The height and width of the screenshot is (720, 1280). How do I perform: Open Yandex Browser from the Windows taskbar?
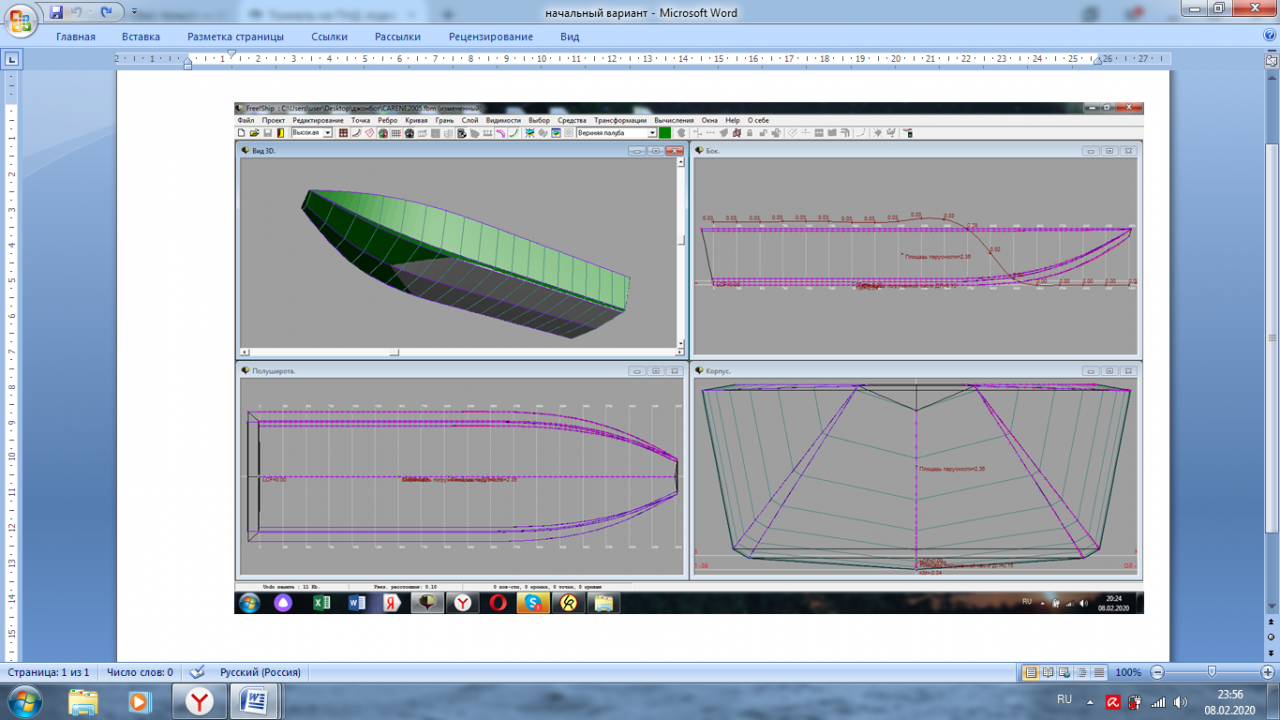pos(200,701)
